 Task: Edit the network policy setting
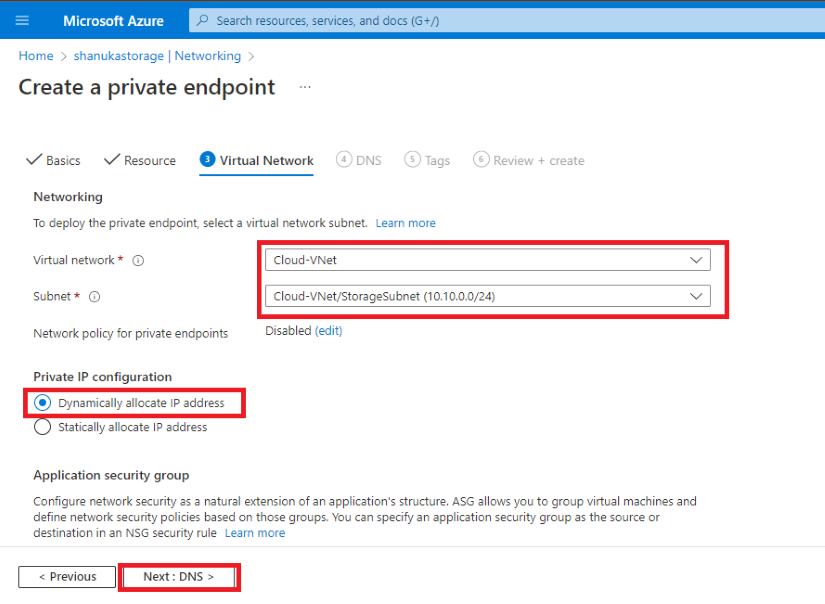[x=328, y=331]
